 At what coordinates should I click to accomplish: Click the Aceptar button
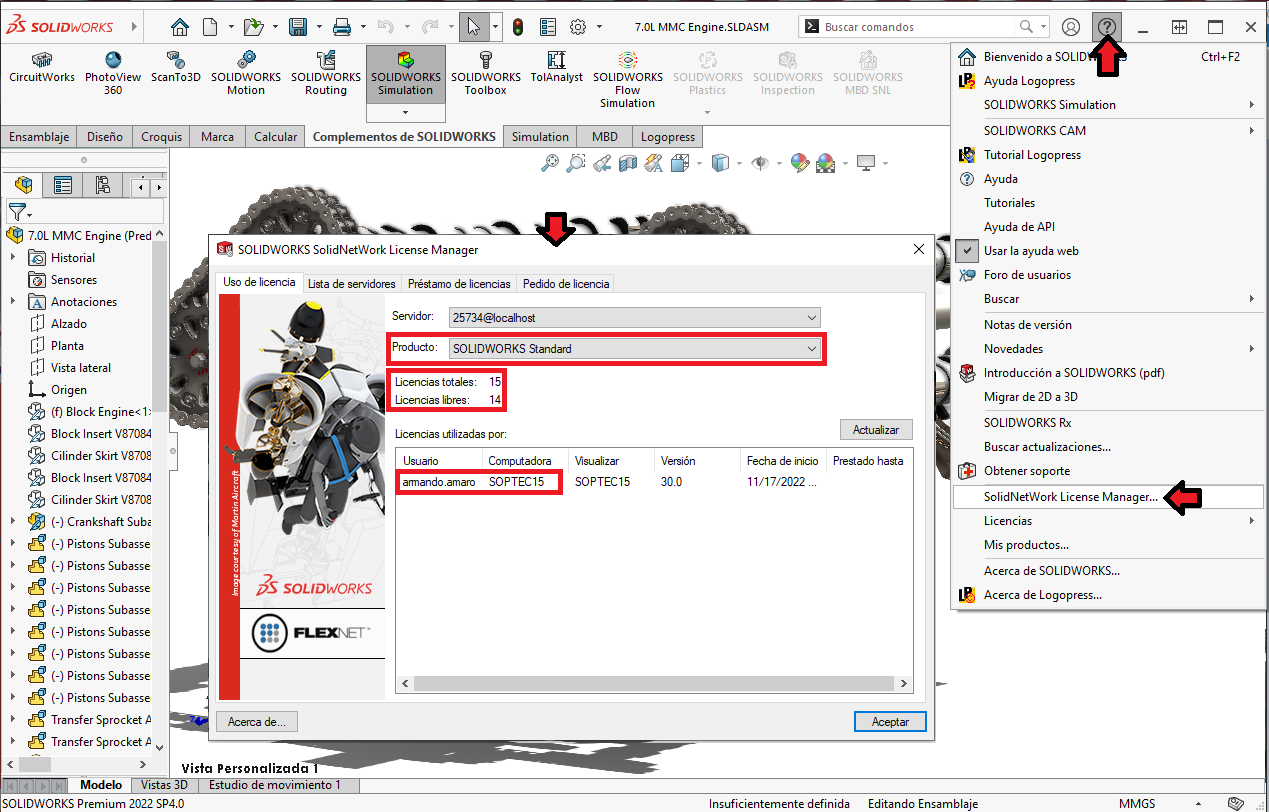click(890, 721)
